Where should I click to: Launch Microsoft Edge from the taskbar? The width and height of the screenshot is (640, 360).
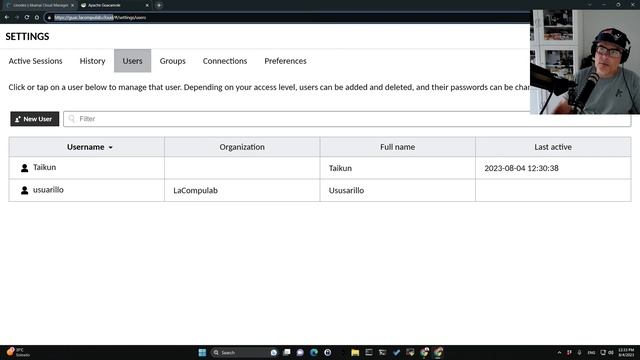[x=314, y=352]
